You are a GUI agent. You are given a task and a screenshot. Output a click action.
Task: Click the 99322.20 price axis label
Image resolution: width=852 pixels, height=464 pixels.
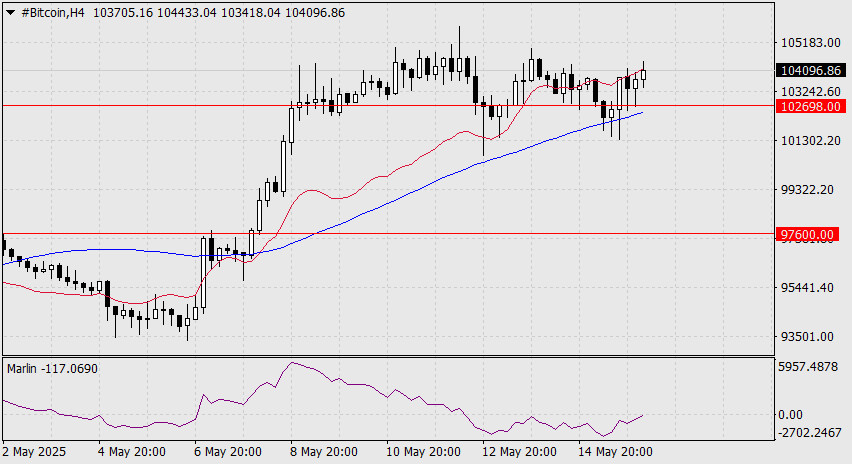click(807, 190)
